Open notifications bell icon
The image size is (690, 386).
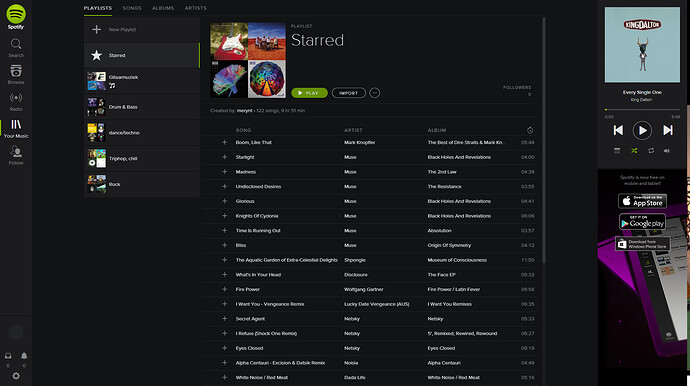24,356
